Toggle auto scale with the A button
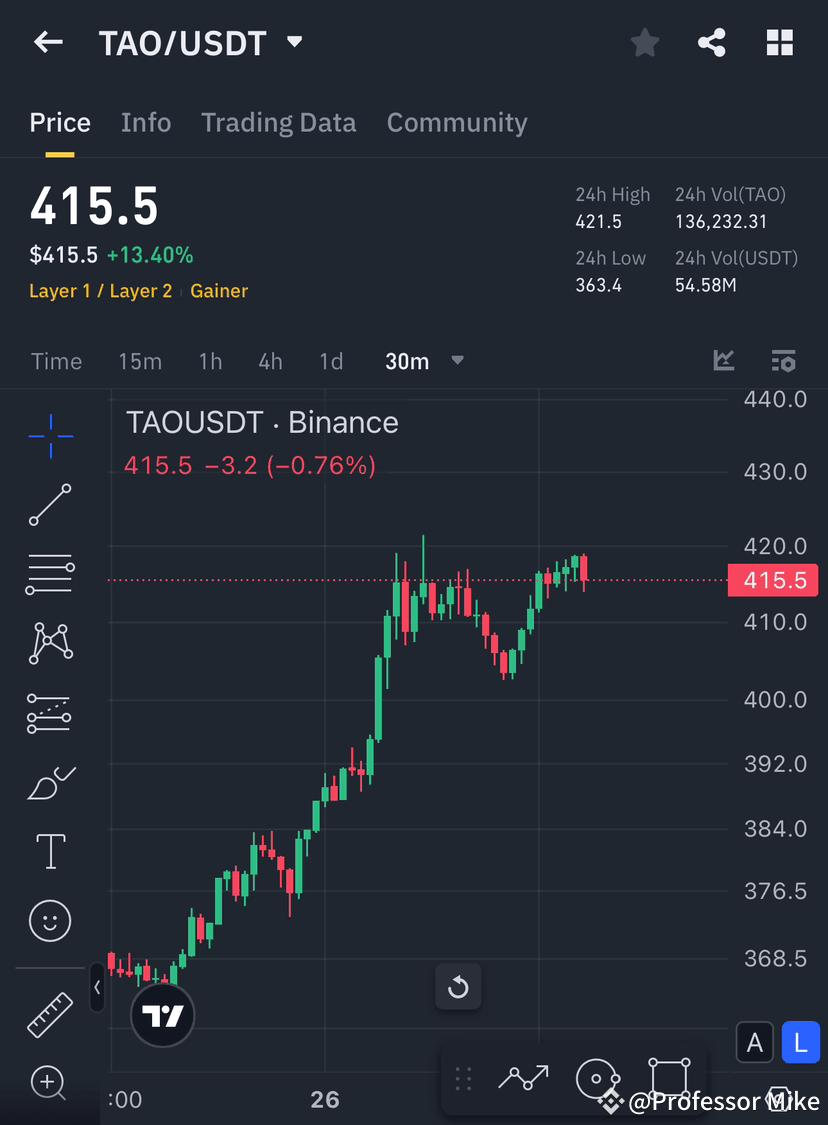Image resolution: width=828 pixels, height=1125 pixels. click(x=755, y=1042)
